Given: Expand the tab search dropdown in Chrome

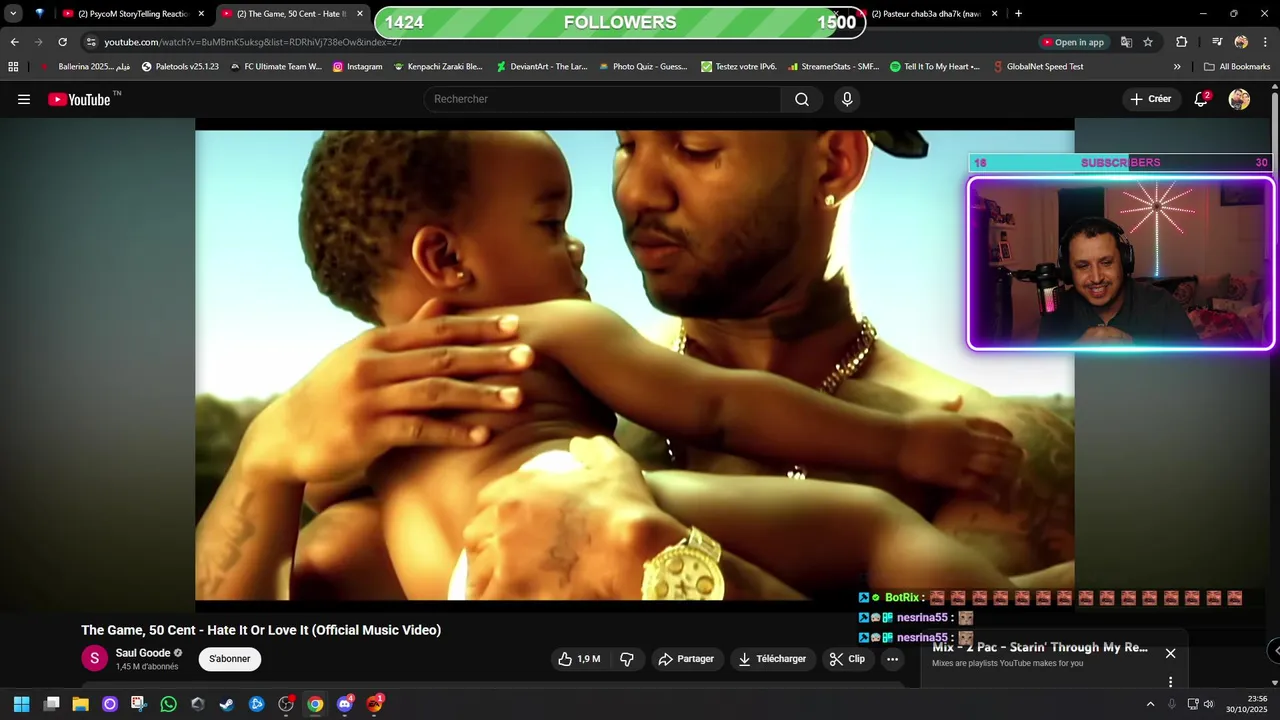Looking at the screenshot, I should (x=13, y=14).
